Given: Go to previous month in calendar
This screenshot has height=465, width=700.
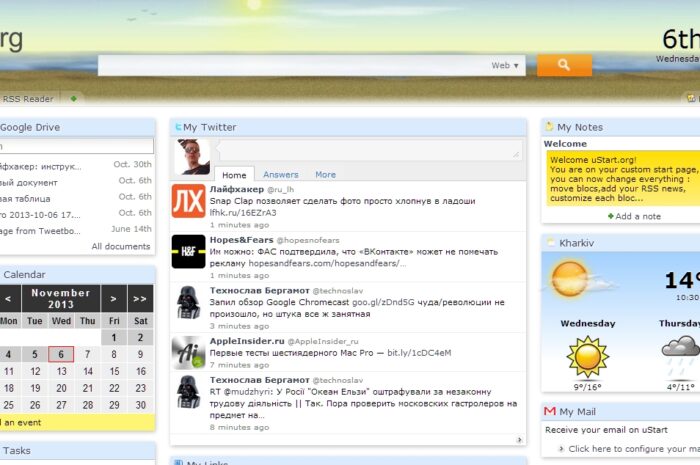Looking at the screenshot, I should (x=7, y=298).
